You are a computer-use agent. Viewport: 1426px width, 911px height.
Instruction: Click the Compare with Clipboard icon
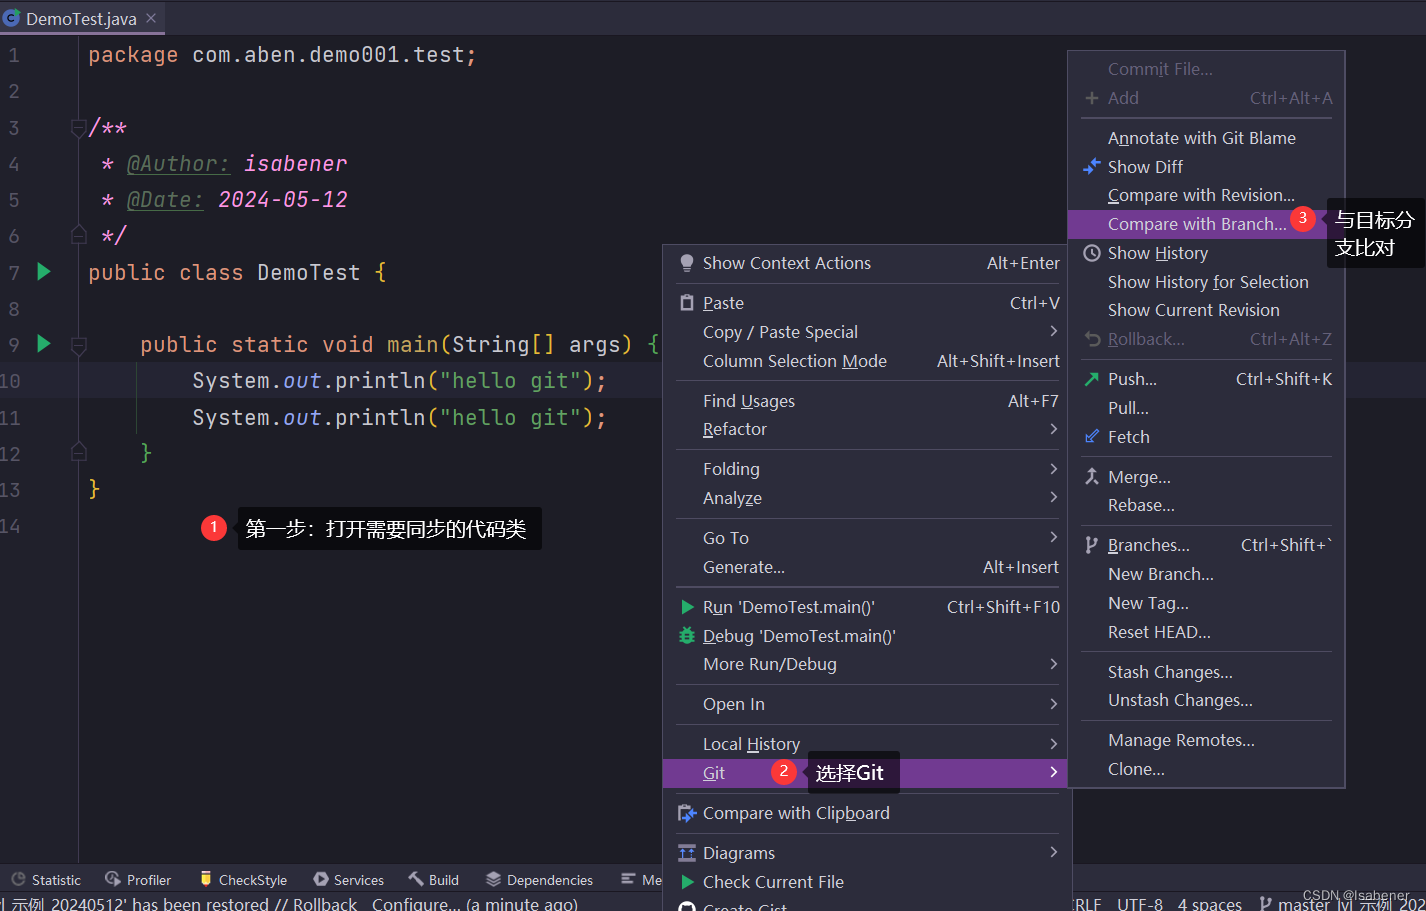[687, 813]
